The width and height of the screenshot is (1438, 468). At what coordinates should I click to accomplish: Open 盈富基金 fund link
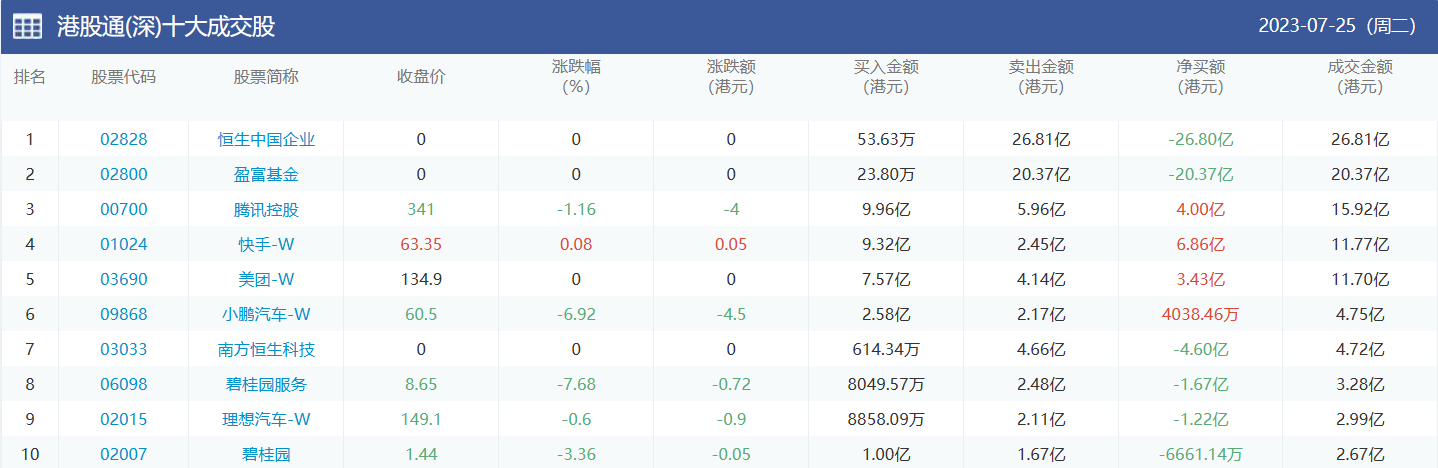(x=266, y=174)
